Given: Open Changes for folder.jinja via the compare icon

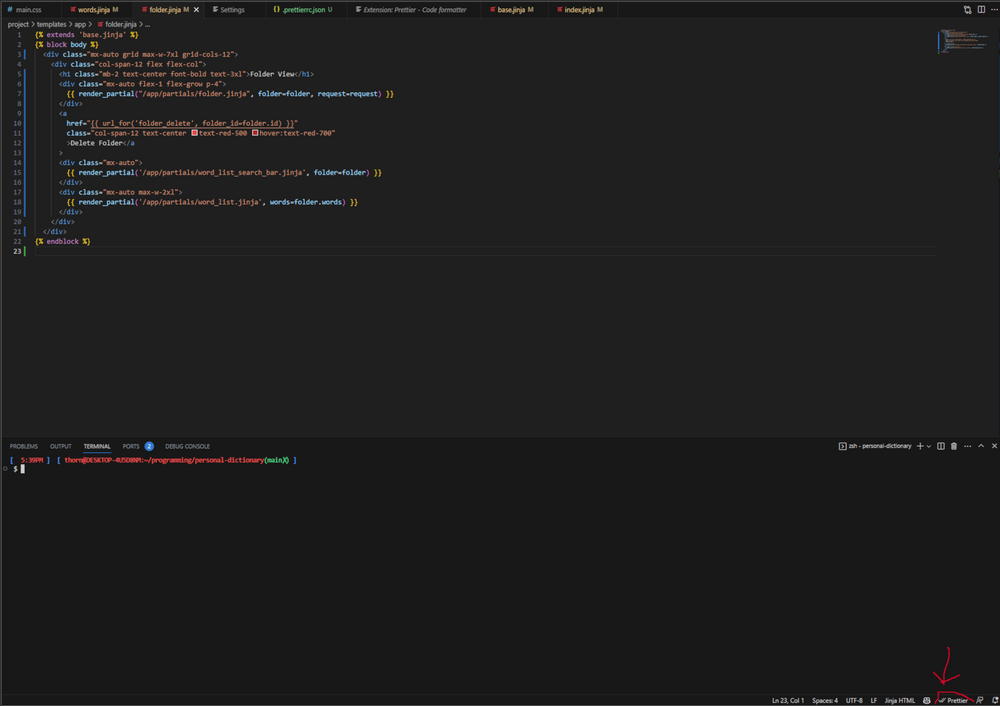Looking at the screenshot, I should click(x=967, y=9).
